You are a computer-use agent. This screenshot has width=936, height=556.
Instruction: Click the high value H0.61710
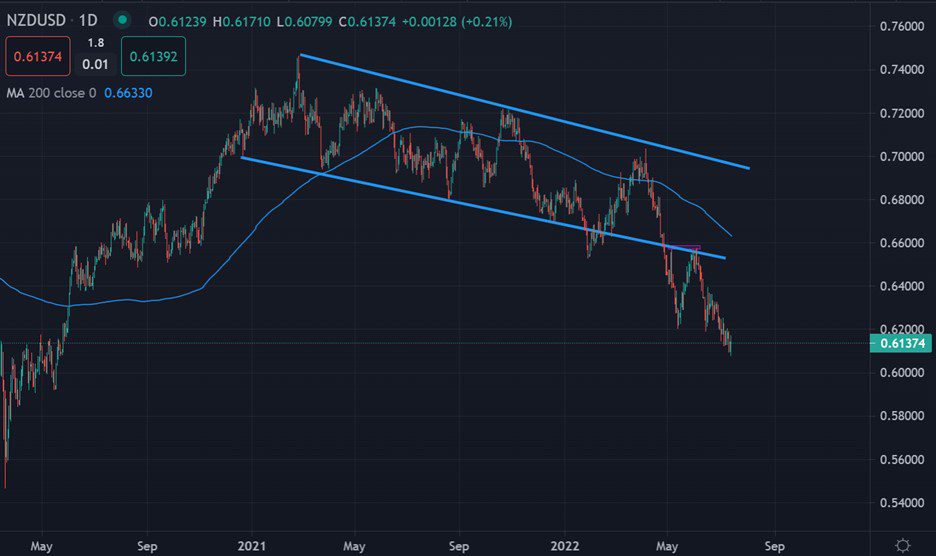[242, 21]
